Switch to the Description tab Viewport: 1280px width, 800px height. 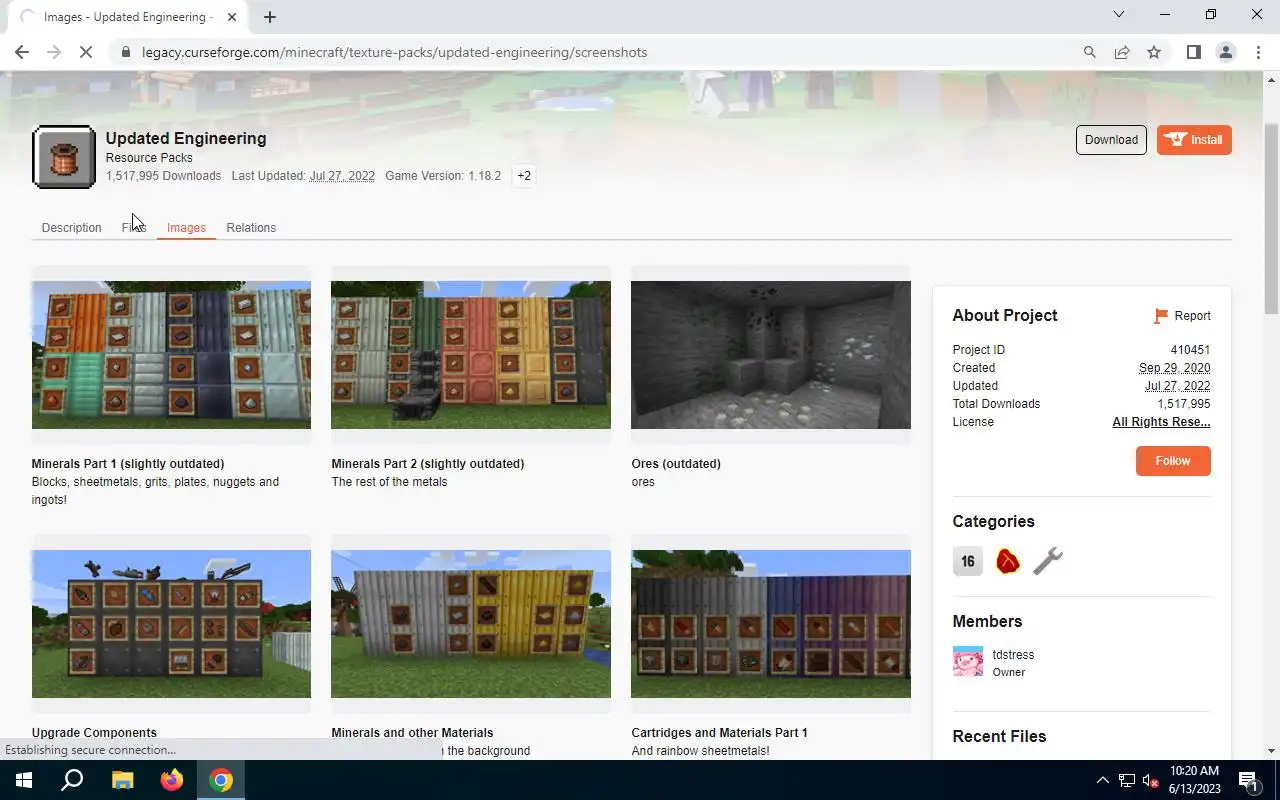(x=71, y=228)
